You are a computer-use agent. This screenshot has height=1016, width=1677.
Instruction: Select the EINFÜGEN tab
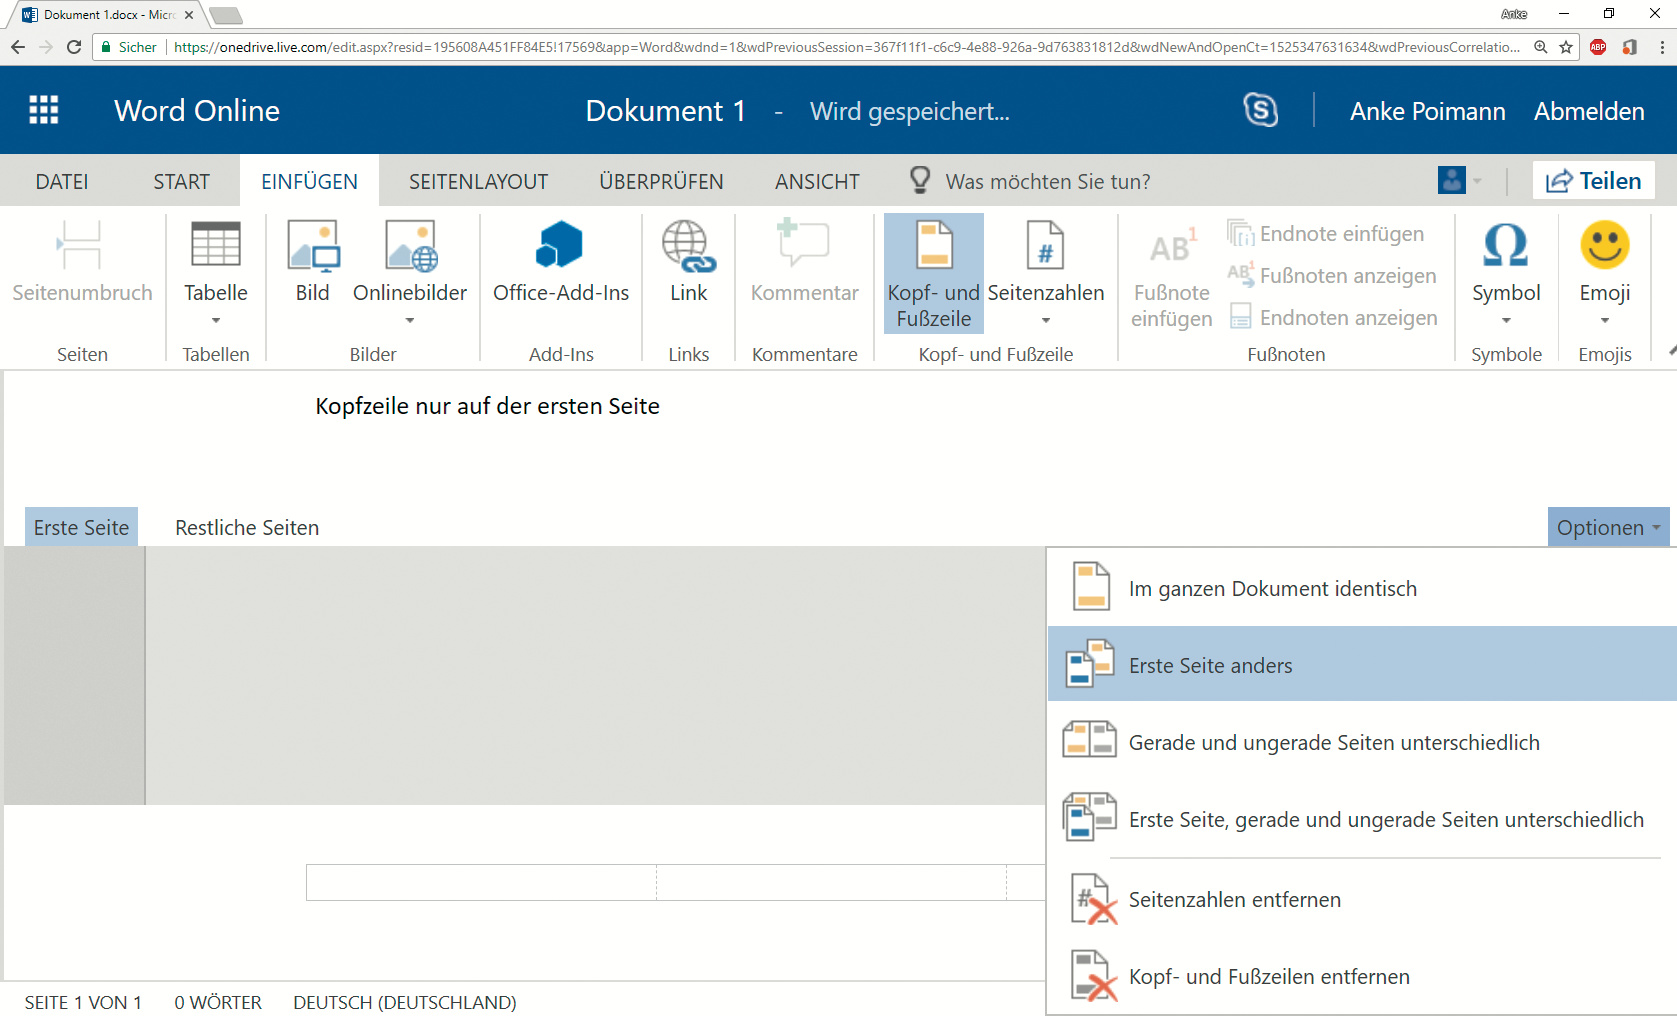[x=309, y=181]
